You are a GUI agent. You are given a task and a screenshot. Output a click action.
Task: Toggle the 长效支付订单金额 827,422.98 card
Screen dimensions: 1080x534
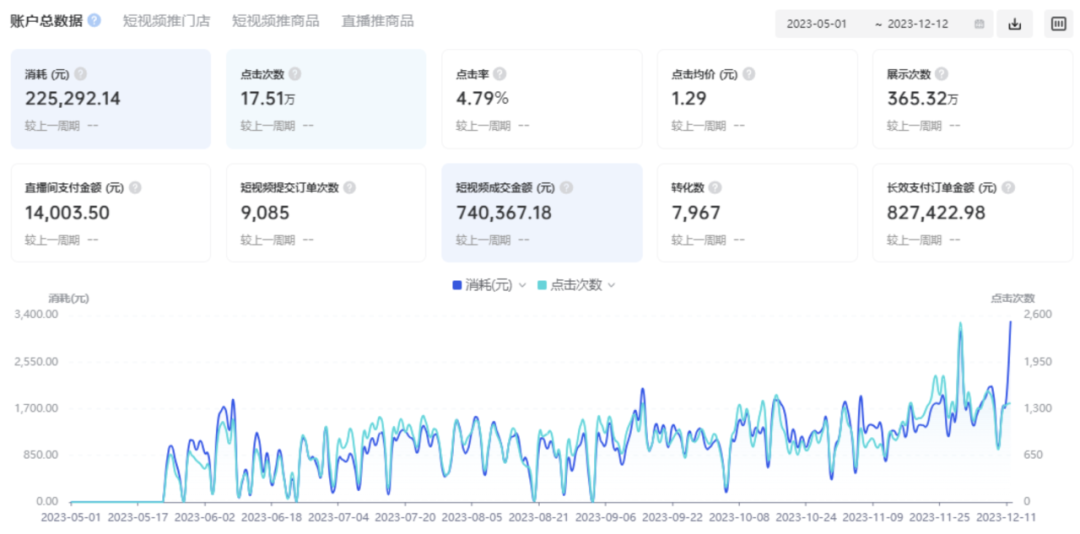click(973, 213)
